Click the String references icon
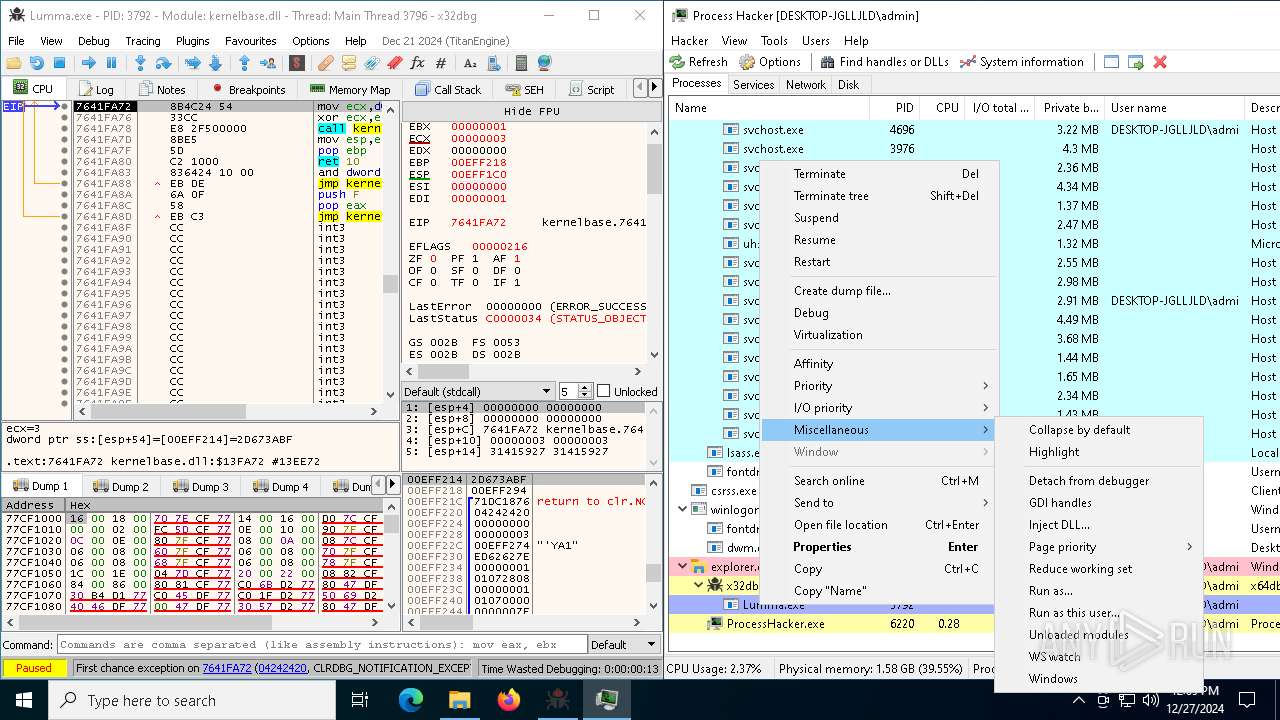 pyautogui.click(x=470, y=63)
